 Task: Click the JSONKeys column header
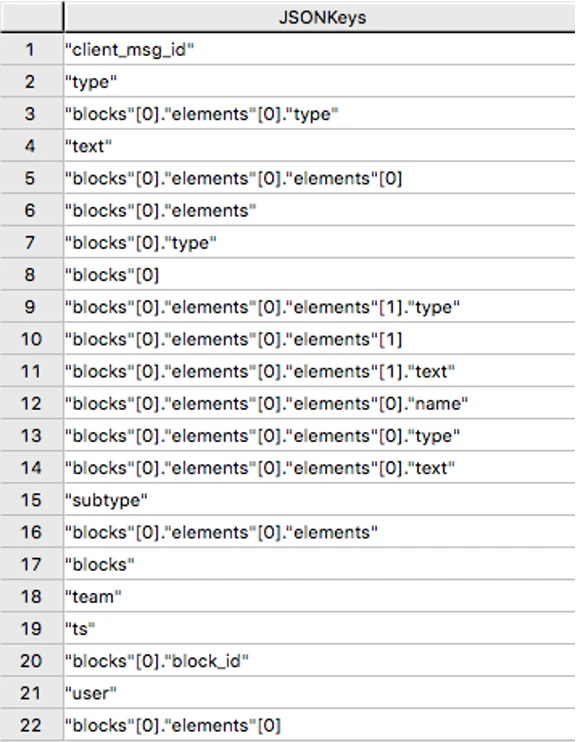320,17
